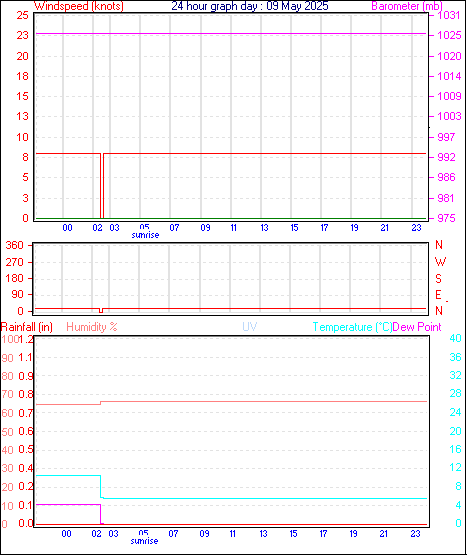Screen dimensions: 467x559
Task: Select the 25 knots windspeed axis label
Action: point(22,15)
